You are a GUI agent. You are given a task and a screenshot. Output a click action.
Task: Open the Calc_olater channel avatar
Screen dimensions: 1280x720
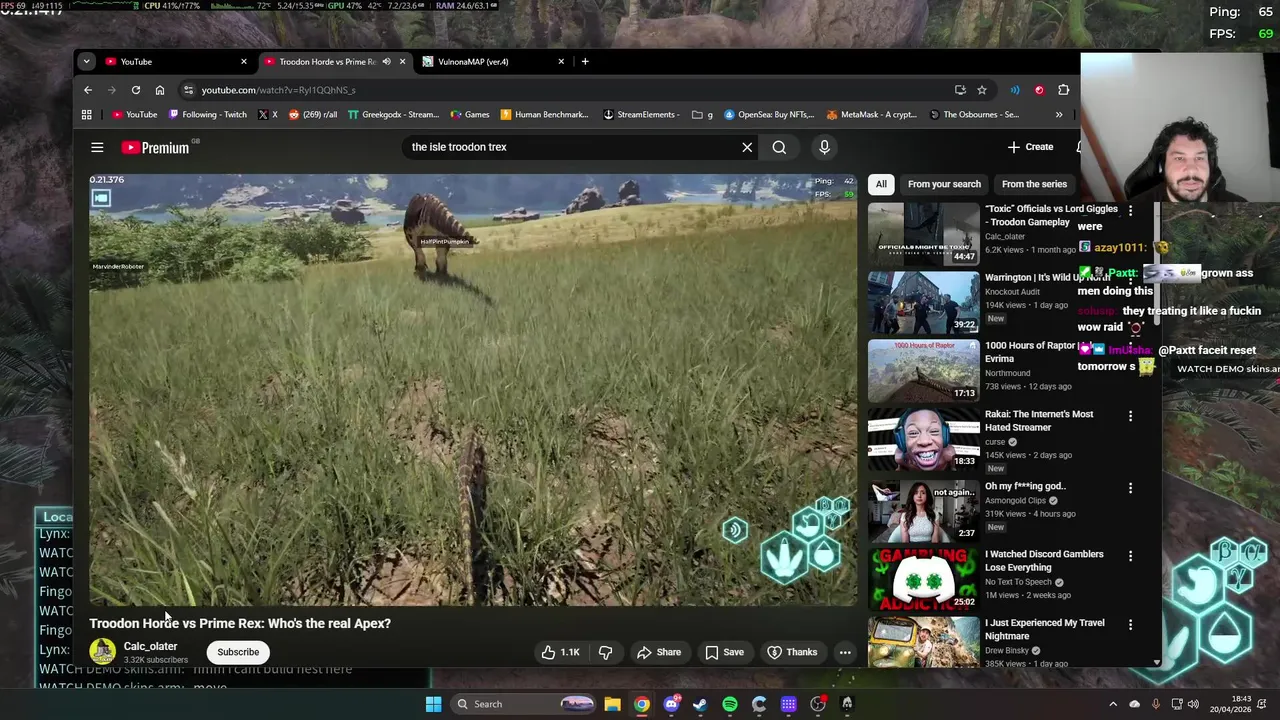pyautogui.click(x=102, y=652)
